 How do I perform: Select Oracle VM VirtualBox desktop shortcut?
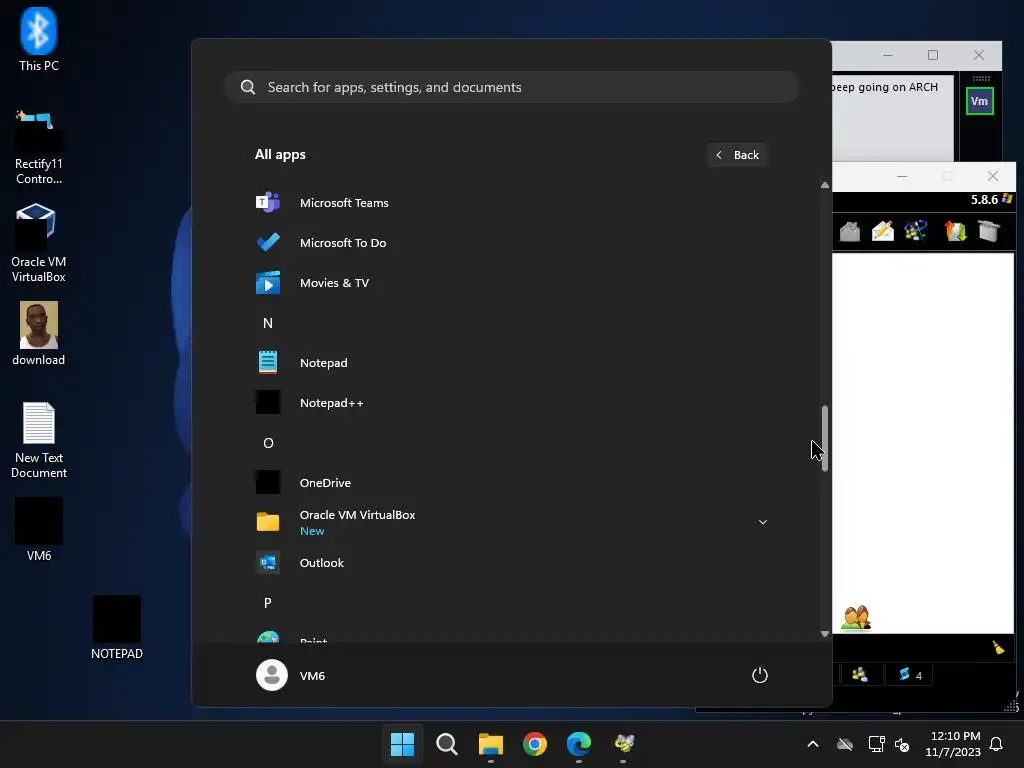39,243
